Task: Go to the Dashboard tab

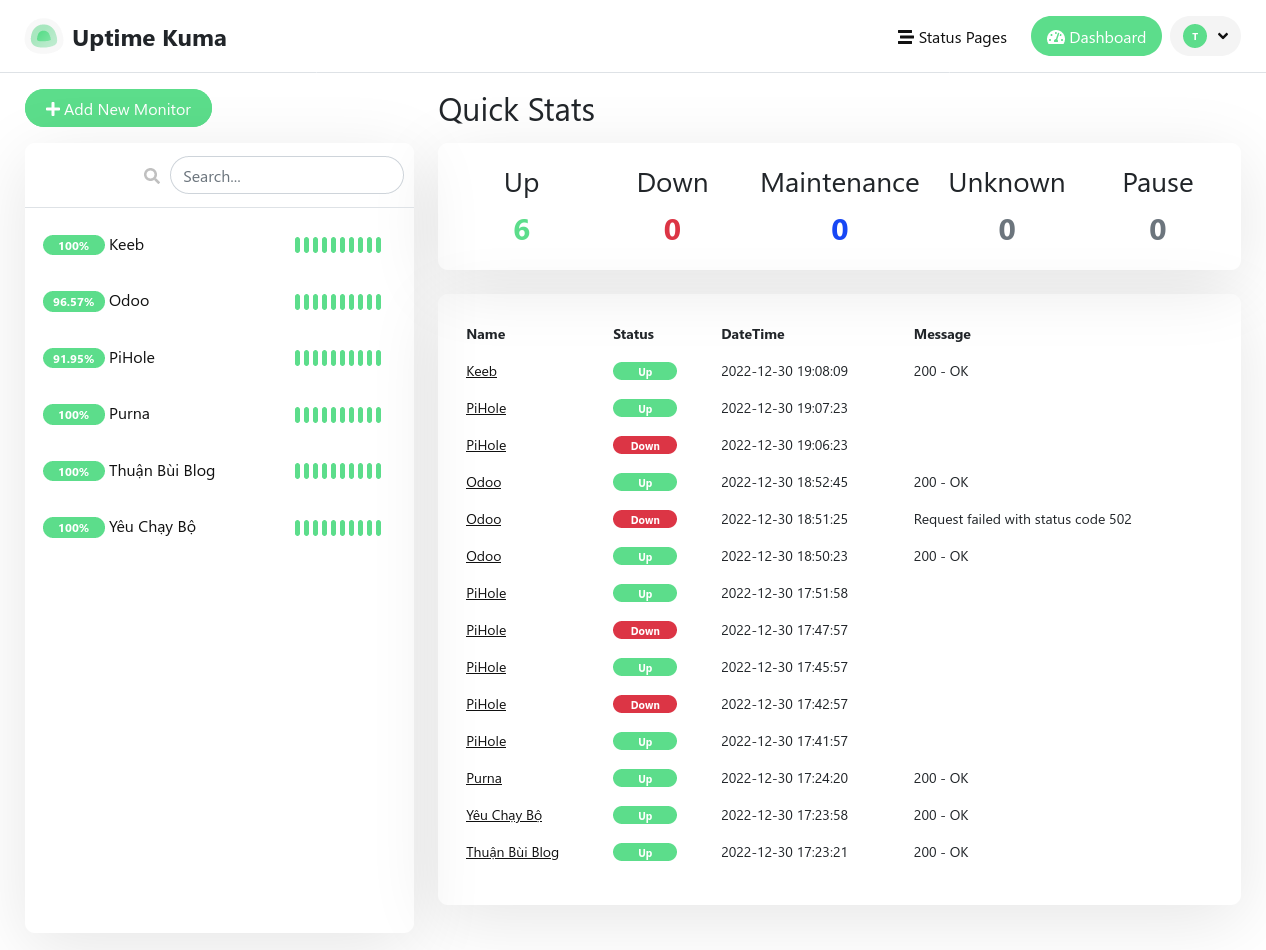Action: pyautogui.click(x=1096, y=37)
